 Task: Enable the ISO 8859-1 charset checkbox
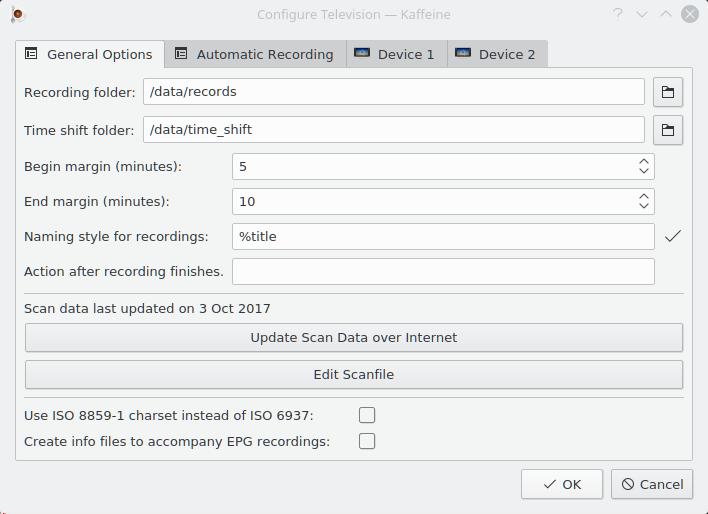click(367, 415)
